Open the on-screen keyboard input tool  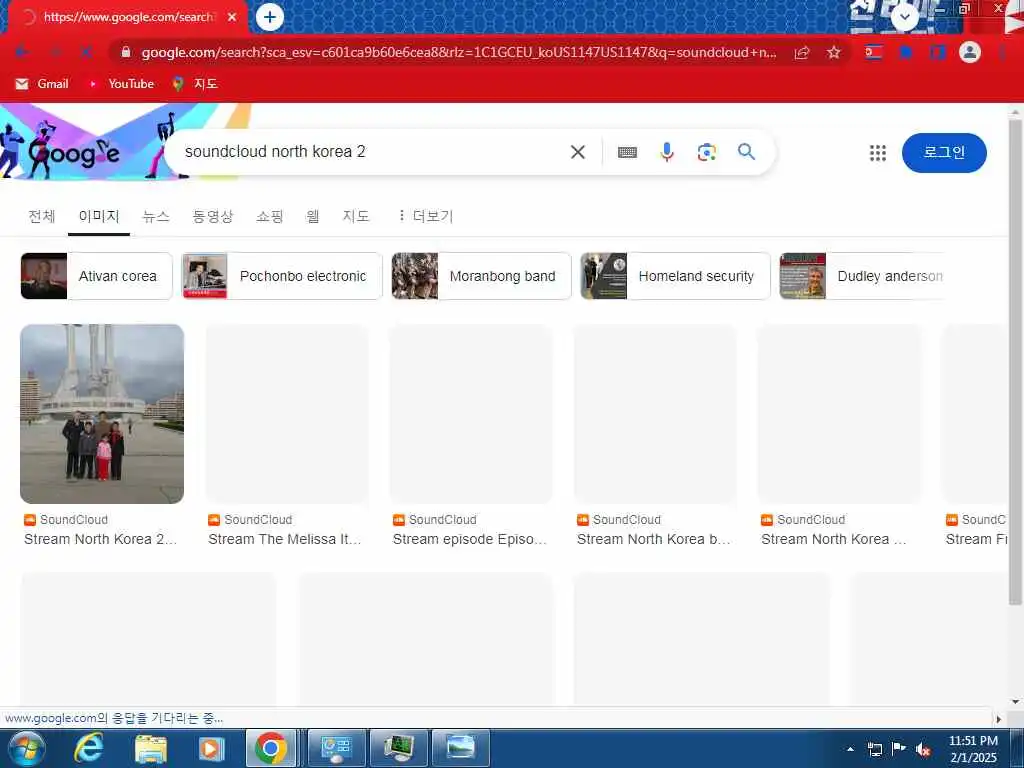click(627, 152)
